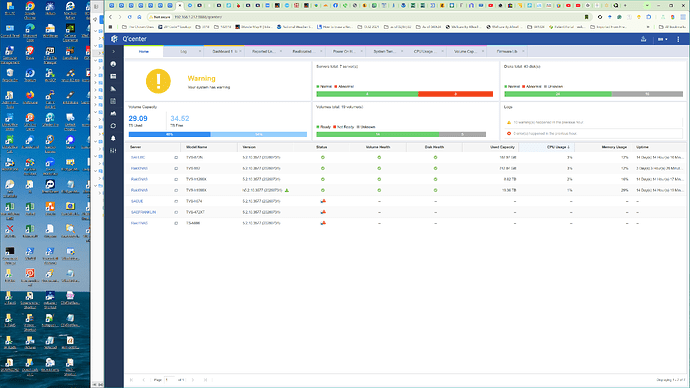Click the red Abnormal segment of servers bar
Viewport: 690px width, 388px height.
tap(455, 94)
